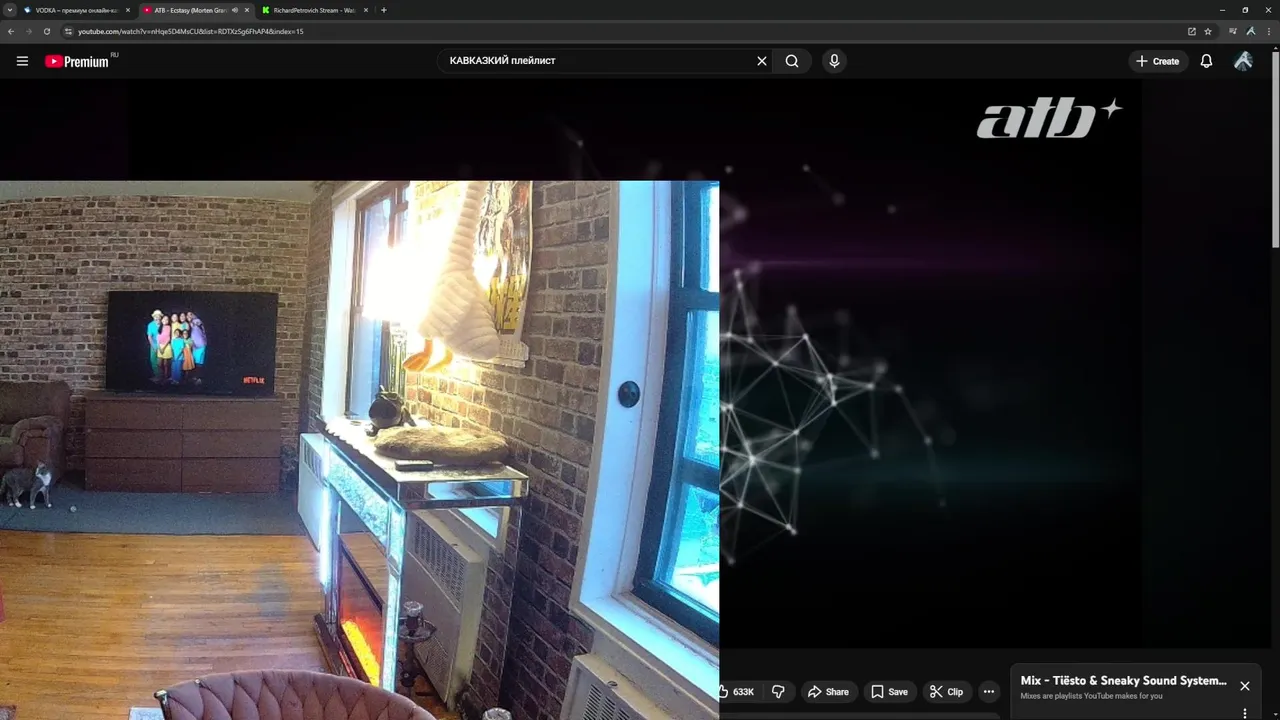Viewport: 1280px width, 720px height.
Task: Bookmark this page with the star
Action: pyautogui.click(x=1208, y=31)
